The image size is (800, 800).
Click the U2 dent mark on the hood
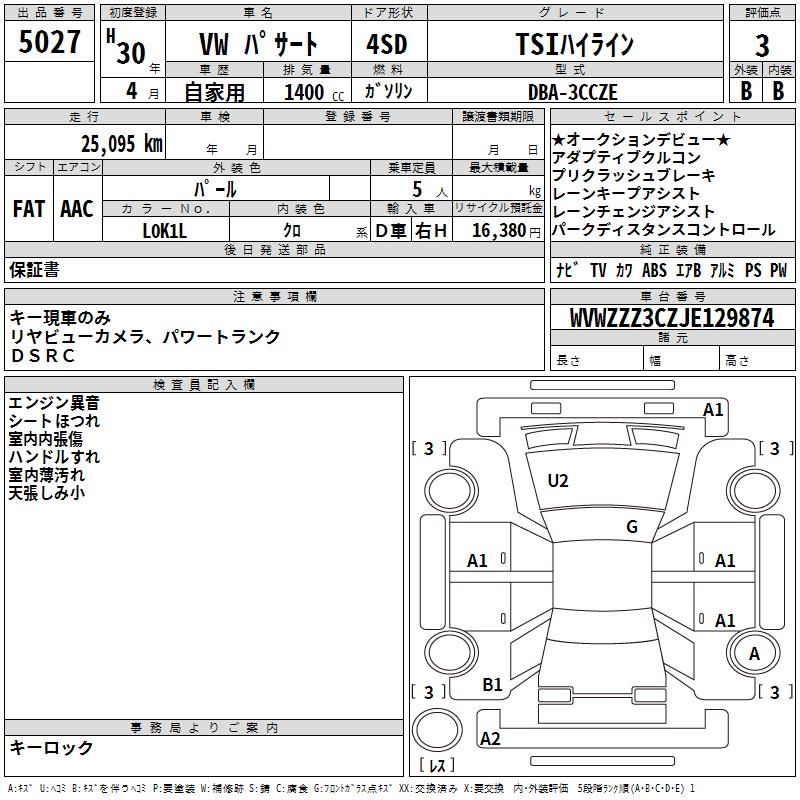click(x=558, y=481)
